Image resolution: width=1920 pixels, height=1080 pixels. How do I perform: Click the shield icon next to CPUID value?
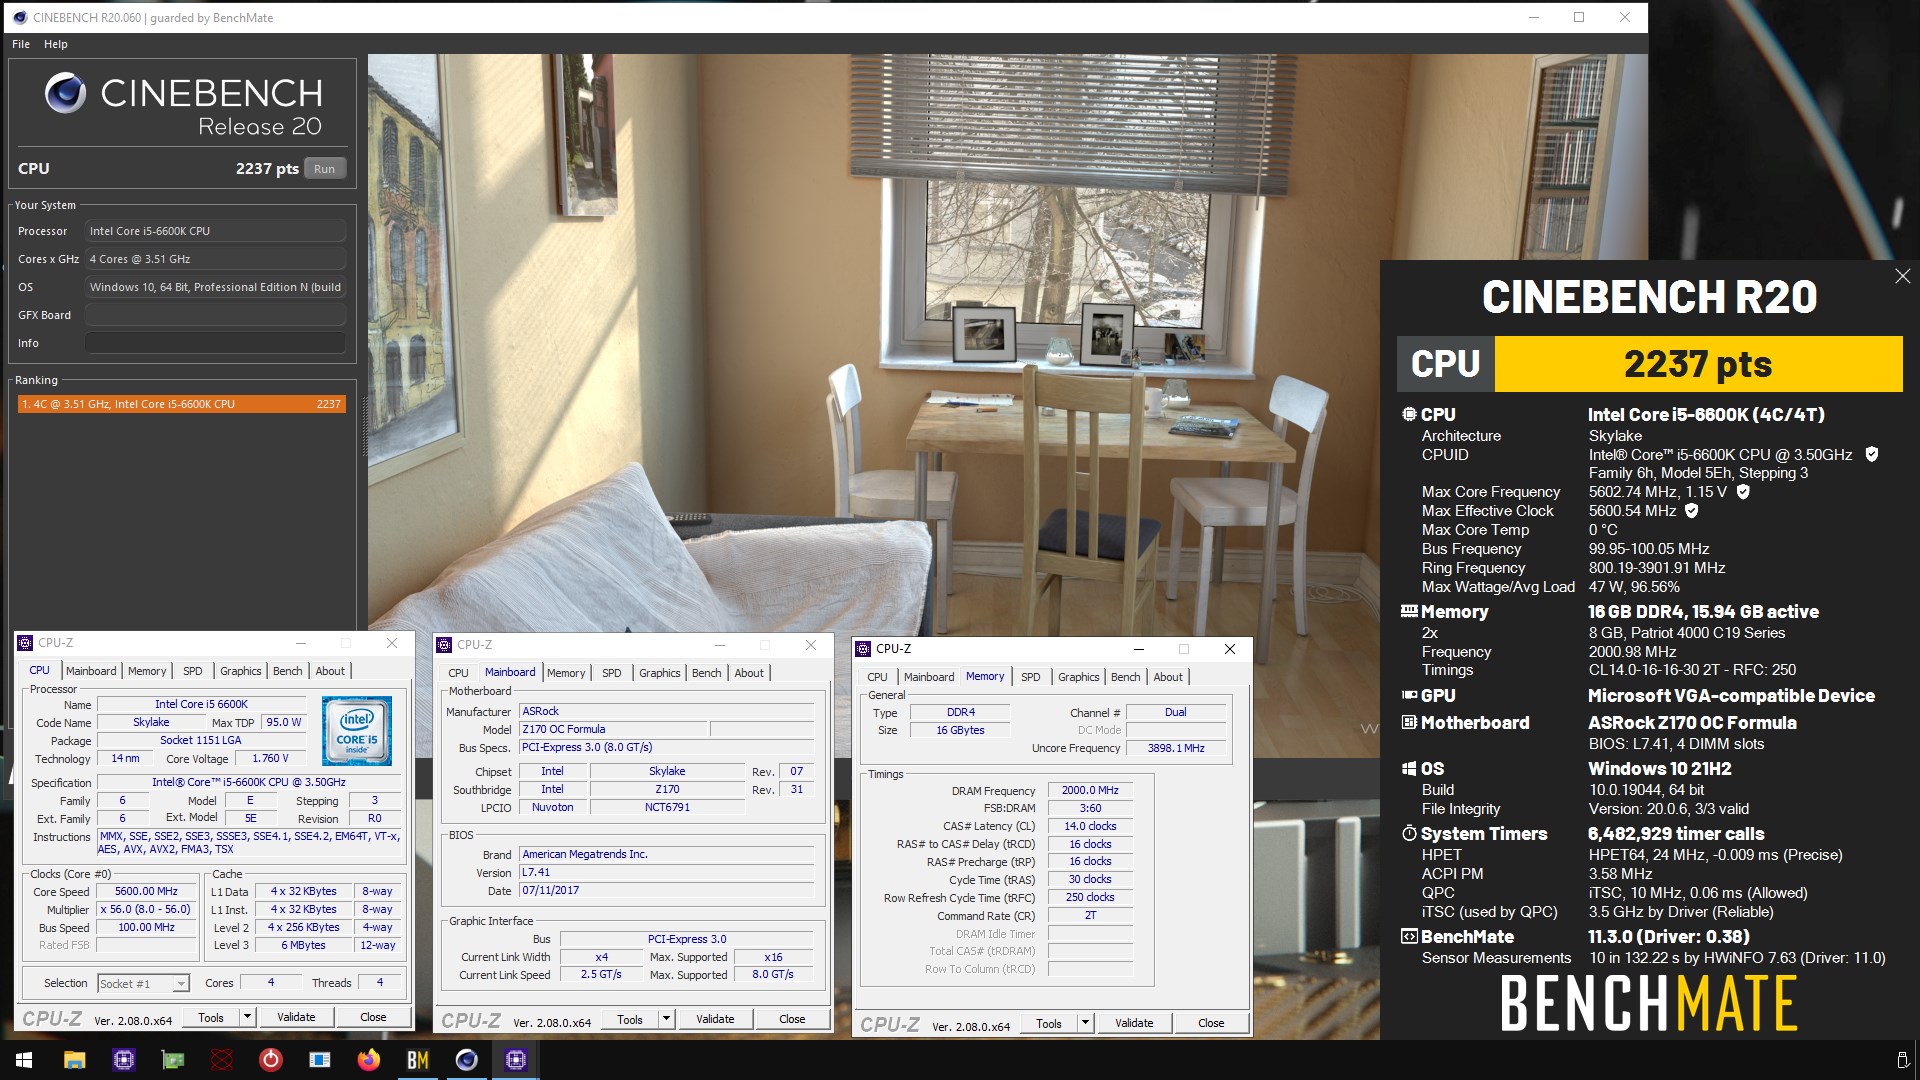click(1871, 454)
